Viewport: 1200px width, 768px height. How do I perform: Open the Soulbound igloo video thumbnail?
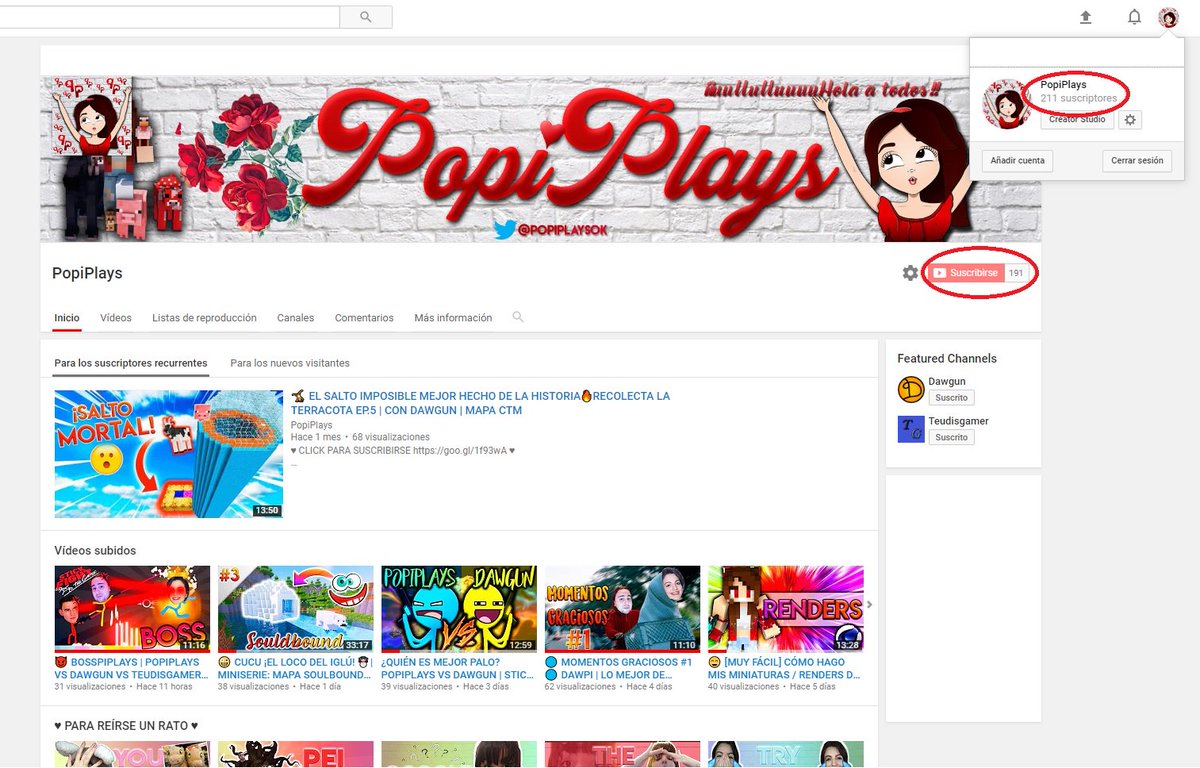click(296, 609)
